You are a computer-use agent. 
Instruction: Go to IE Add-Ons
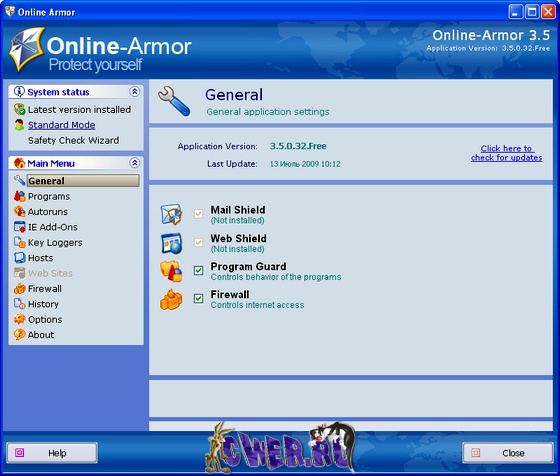52,227
